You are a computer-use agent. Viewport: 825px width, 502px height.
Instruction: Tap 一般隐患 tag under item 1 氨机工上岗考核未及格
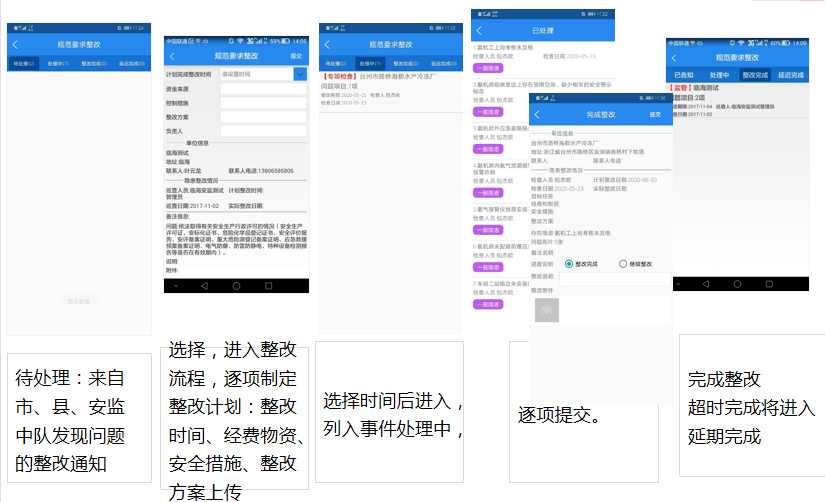click(x=488, y=68)
